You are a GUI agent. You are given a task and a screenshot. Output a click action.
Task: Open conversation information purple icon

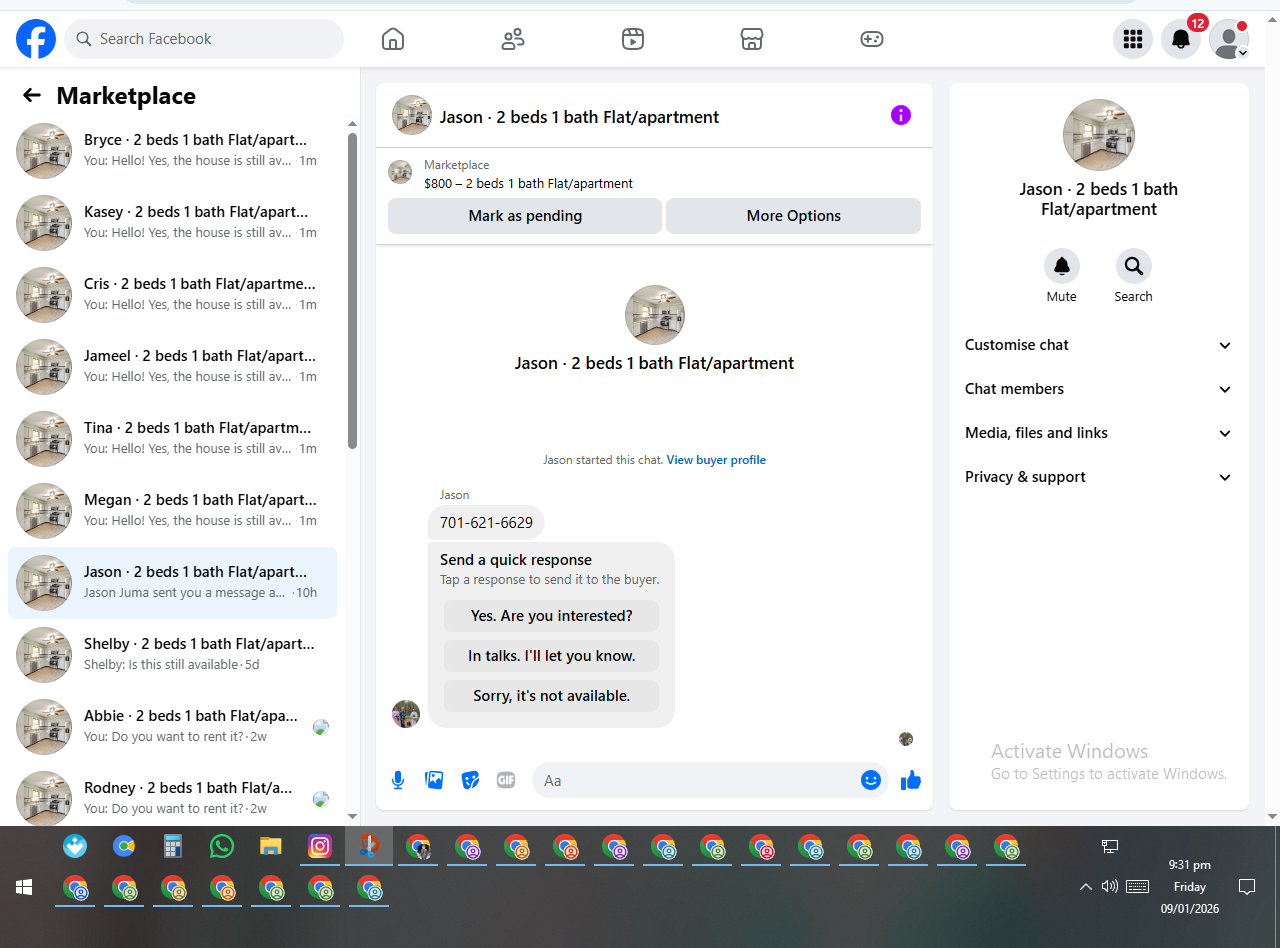[x=901, y=115]
